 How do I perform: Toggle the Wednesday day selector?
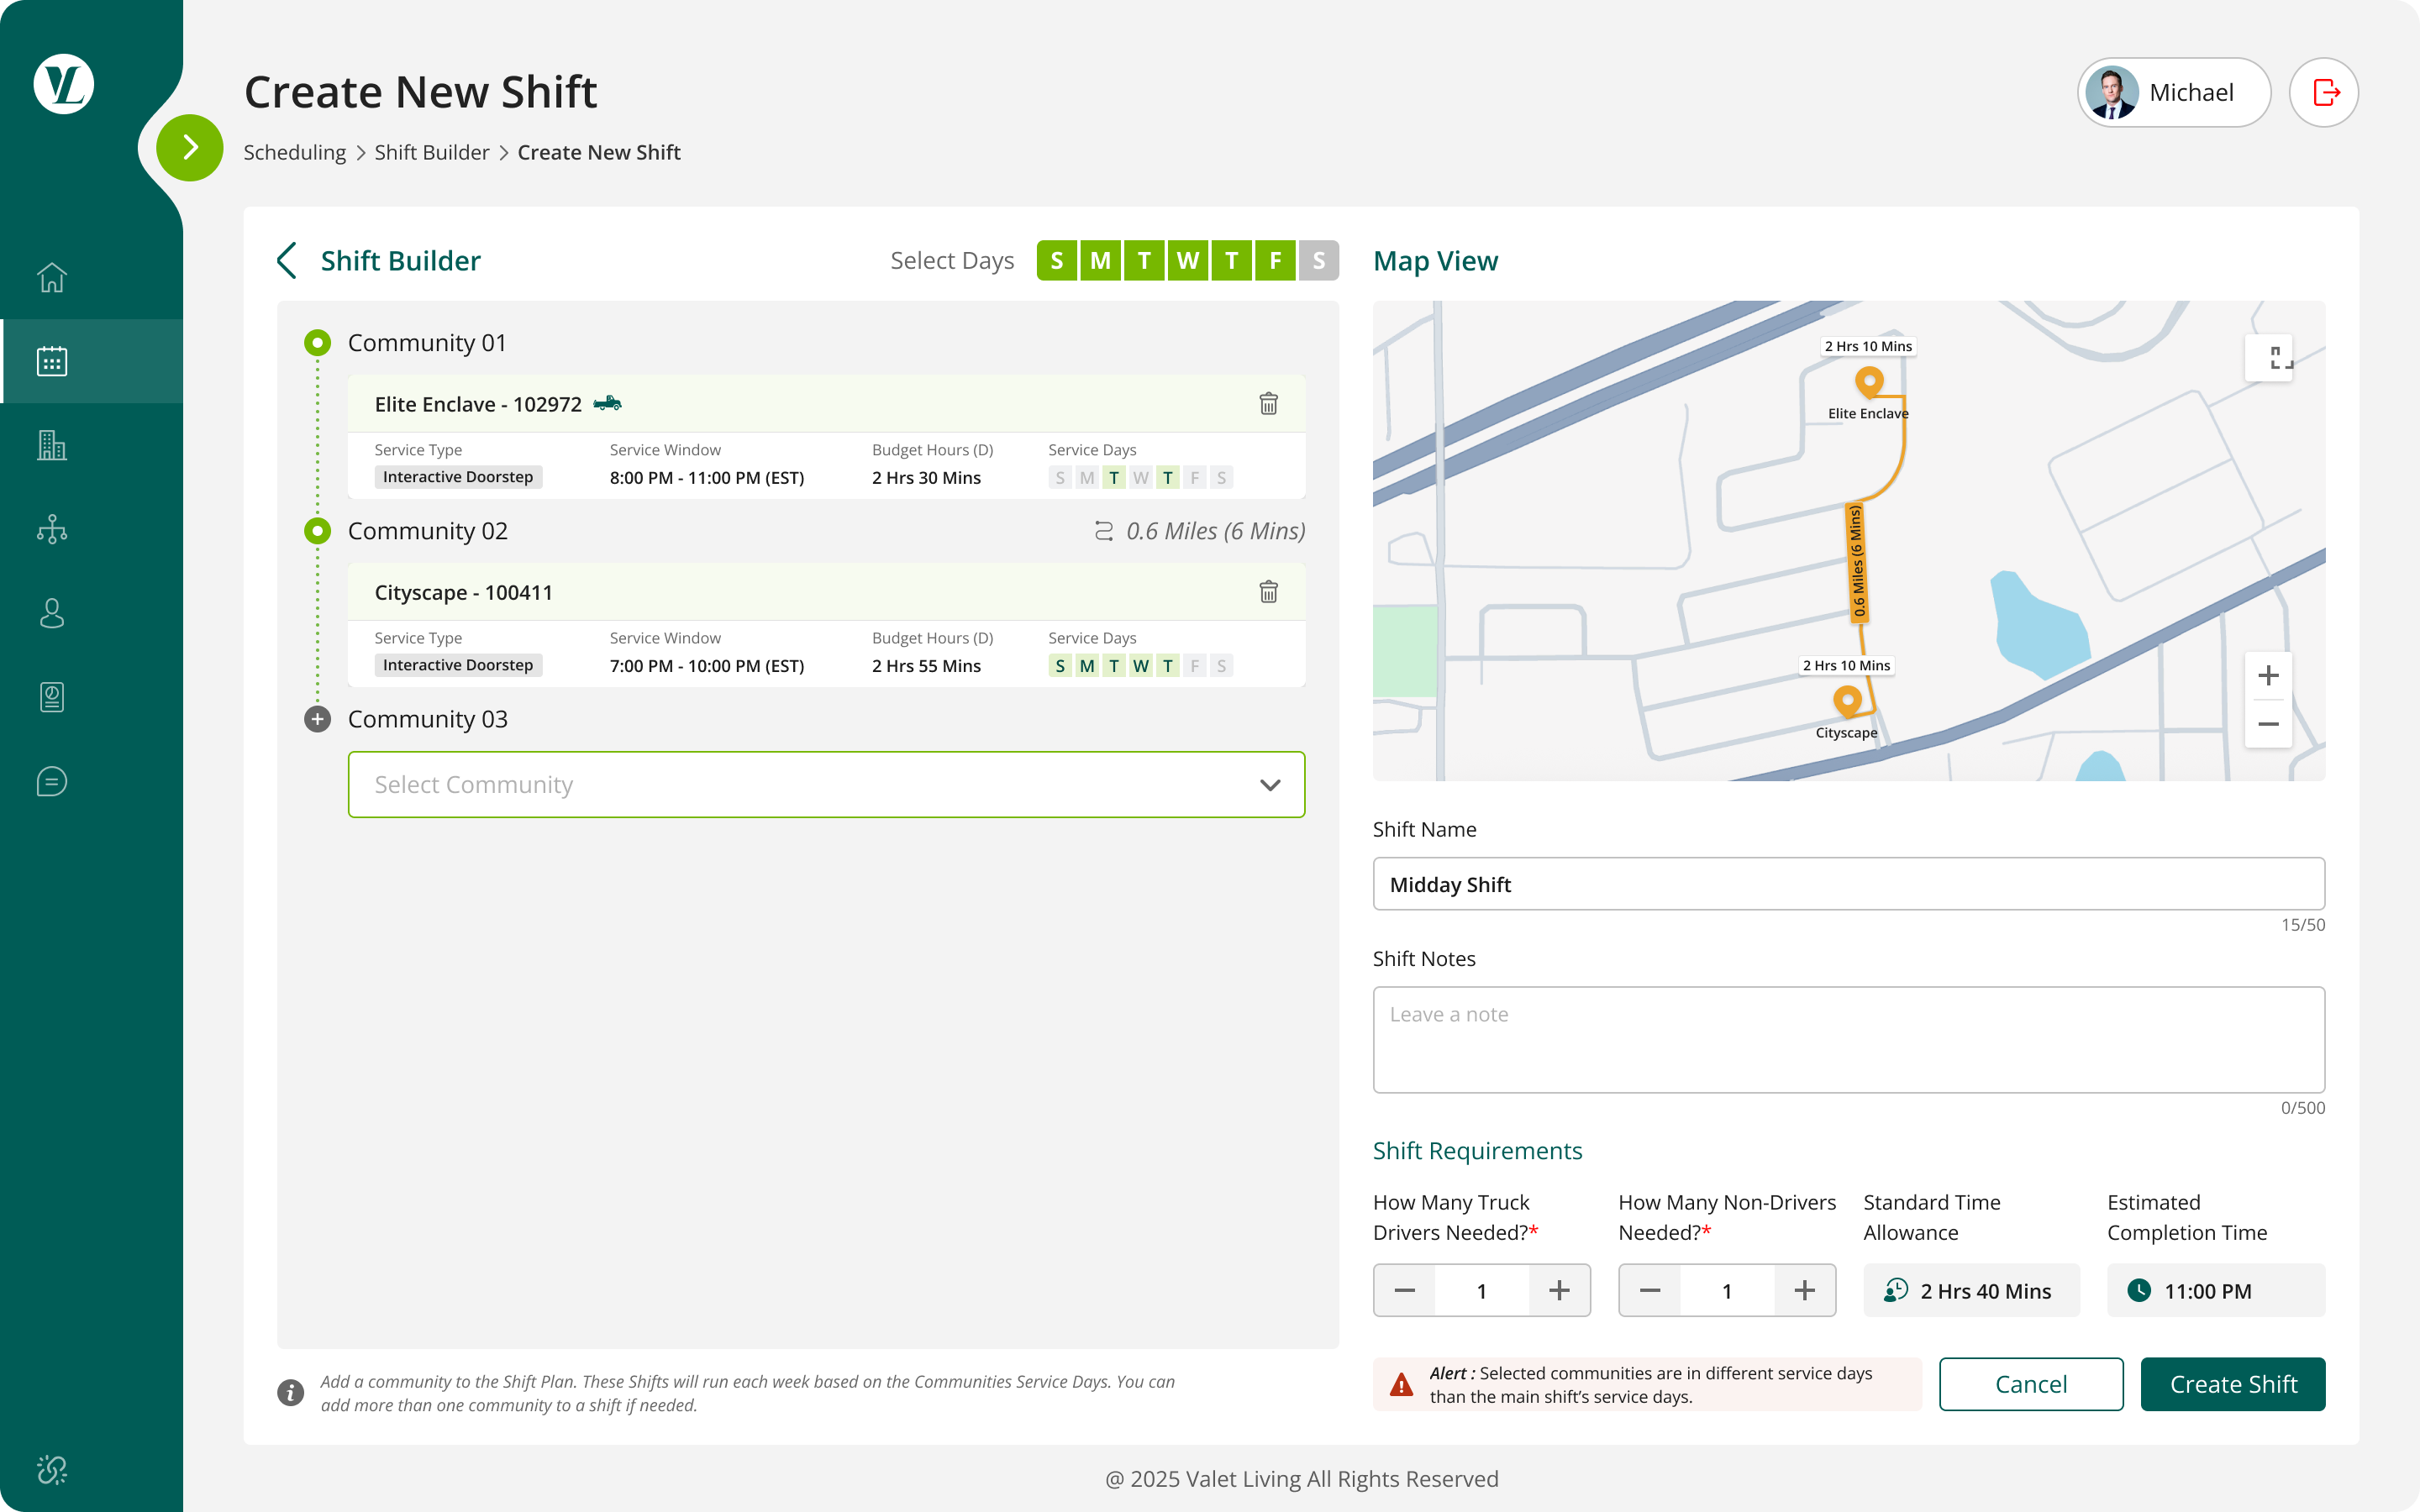[x=1187, y=261]
